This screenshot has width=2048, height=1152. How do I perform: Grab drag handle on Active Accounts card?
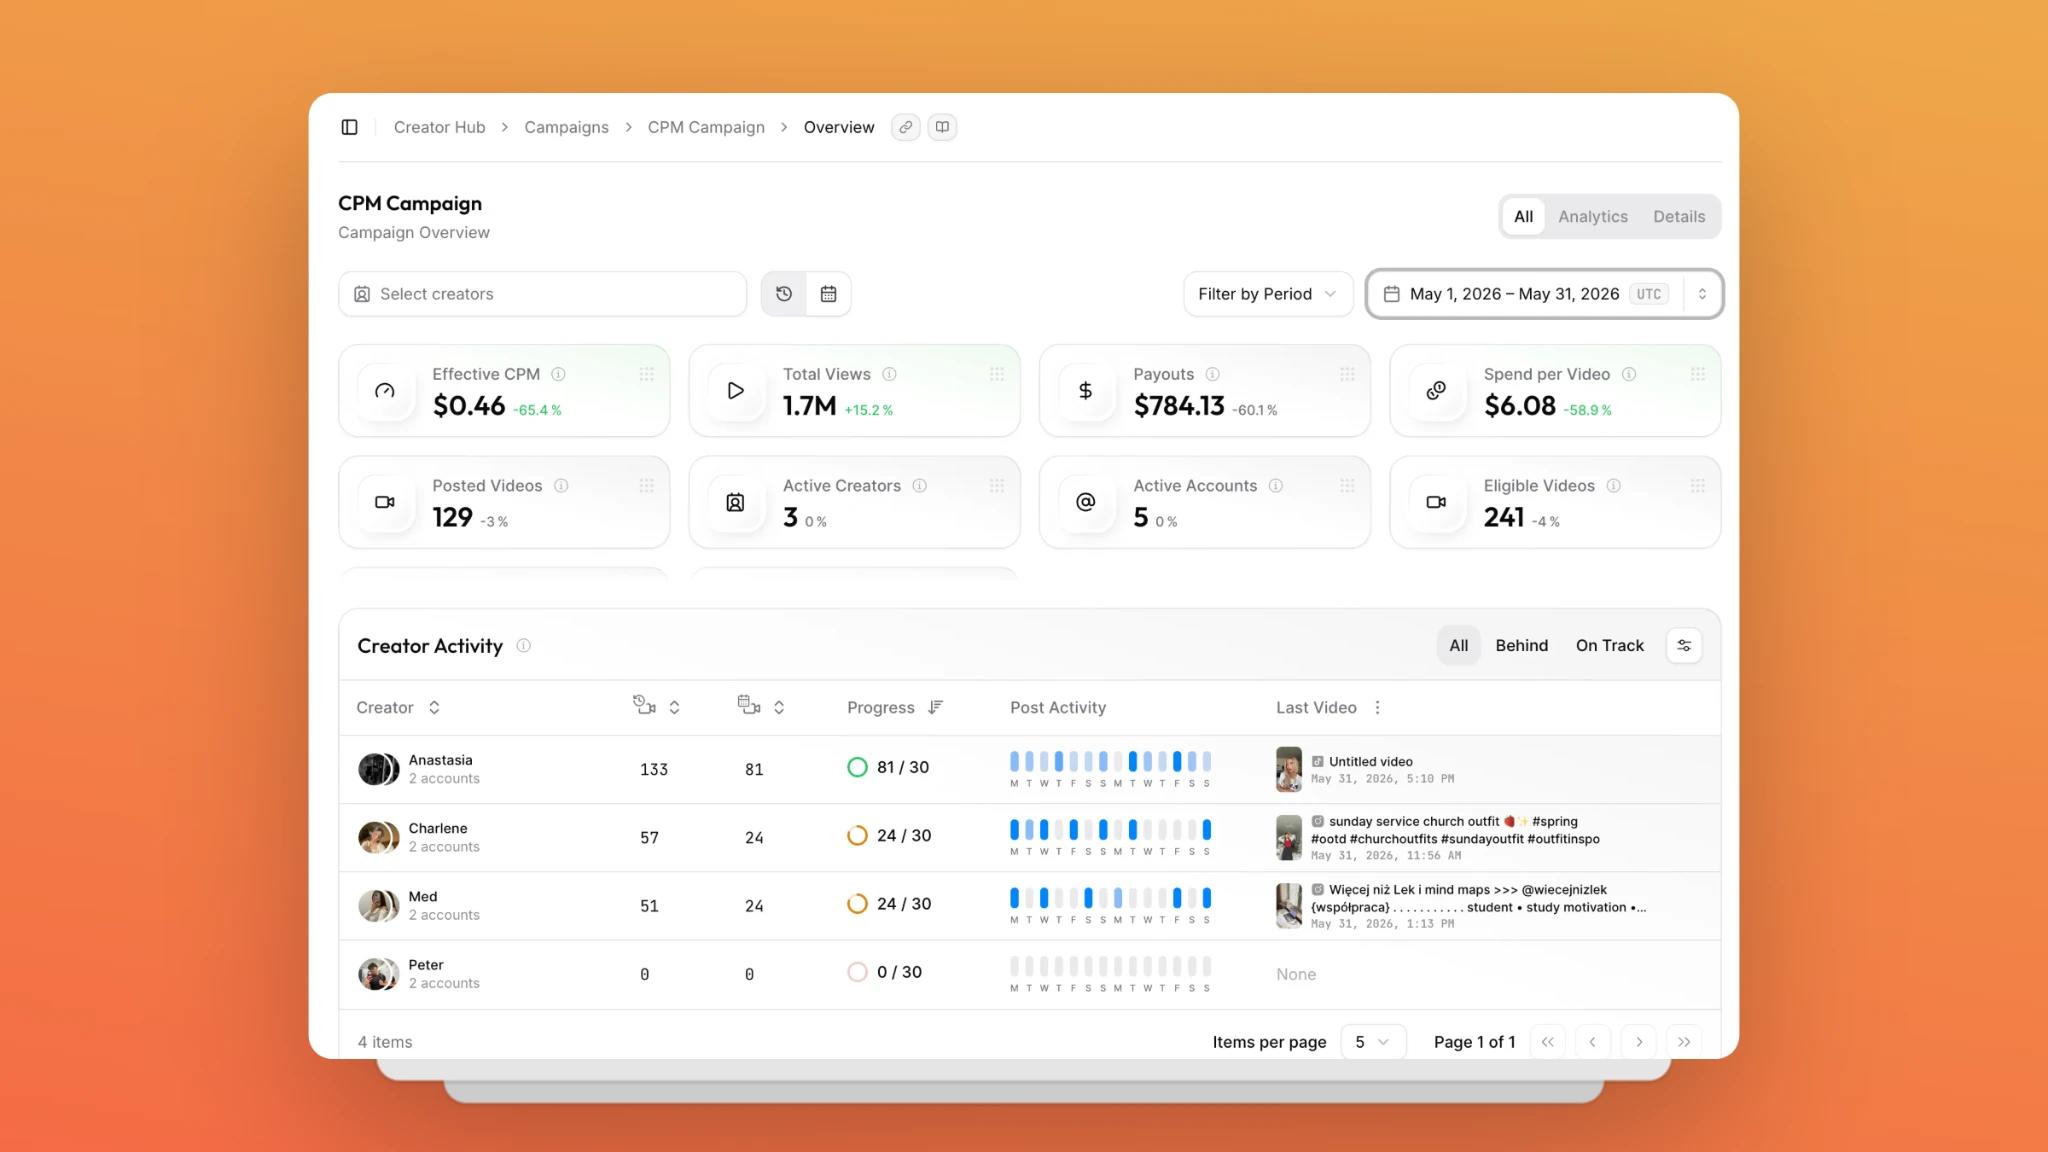tap(1347, 486)
